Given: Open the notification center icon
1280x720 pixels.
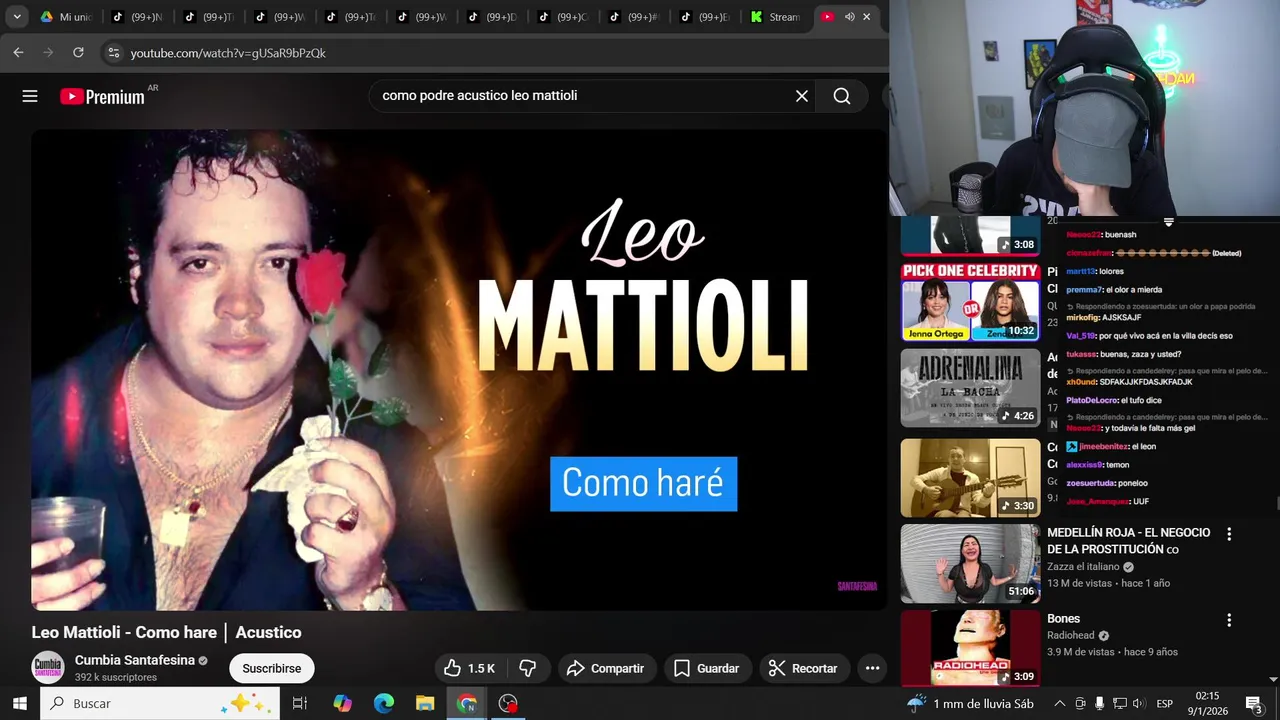Looking at the screenshot, I should tap(1253, 703).
